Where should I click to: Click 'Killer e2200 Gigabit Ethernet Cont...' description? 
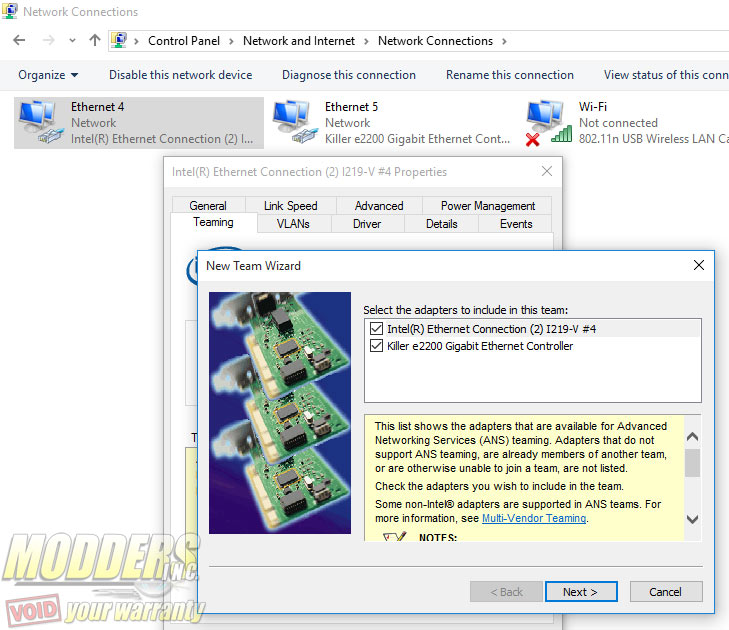click(417, 139)
